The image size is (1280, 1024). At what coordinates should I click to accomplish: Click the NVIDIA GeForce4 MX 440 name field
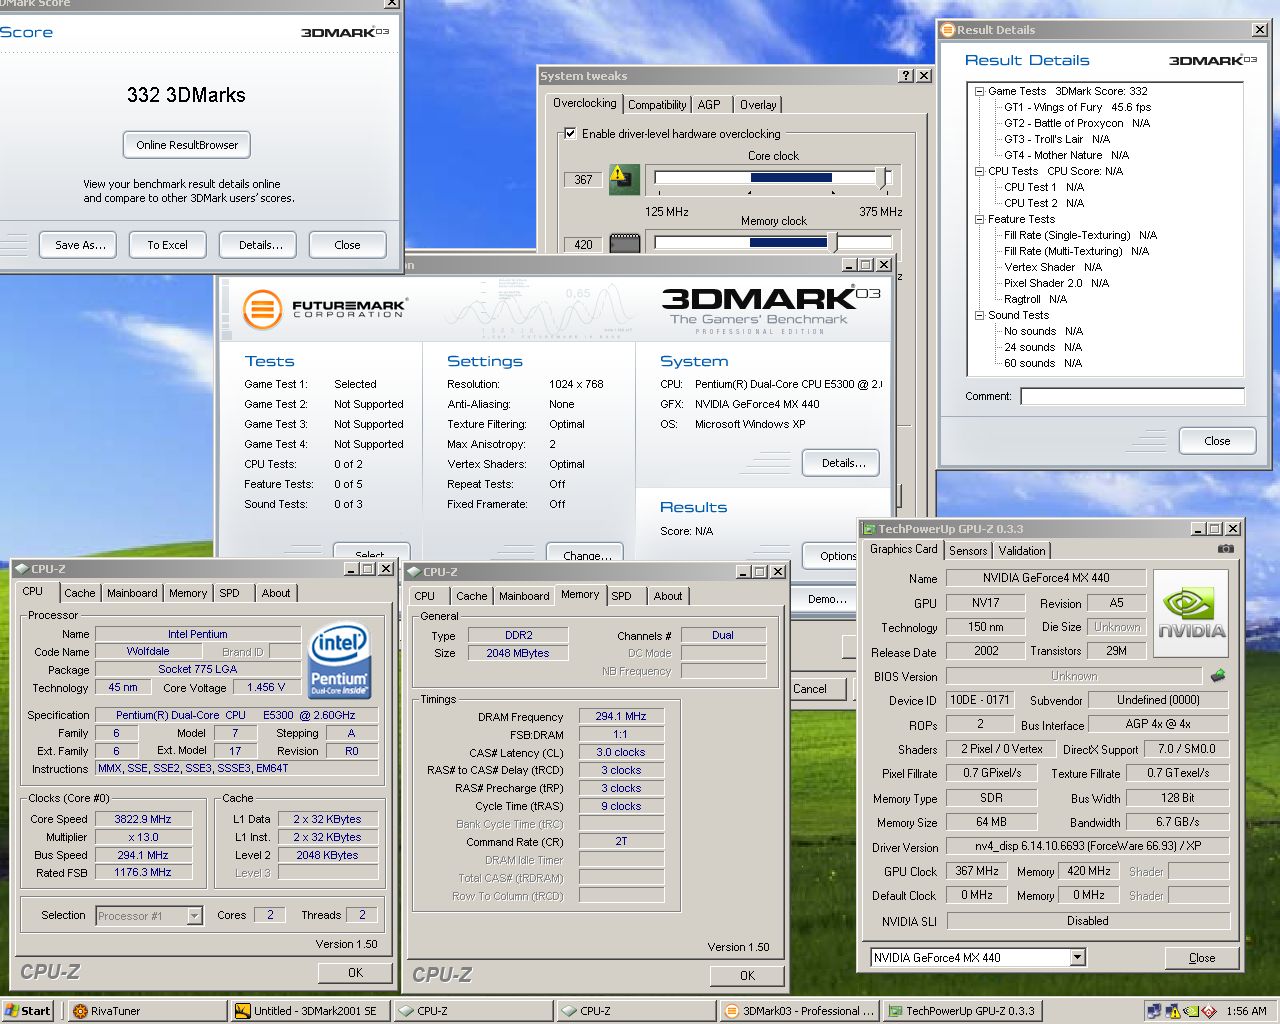[1046, 578]
